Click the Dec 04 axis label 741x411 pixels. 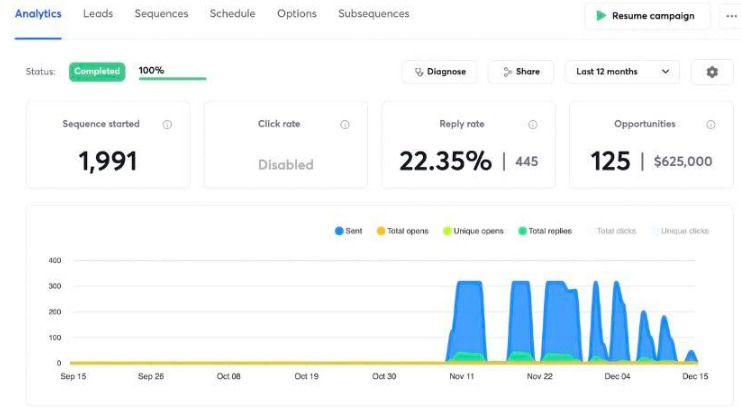tap(617, 377)
